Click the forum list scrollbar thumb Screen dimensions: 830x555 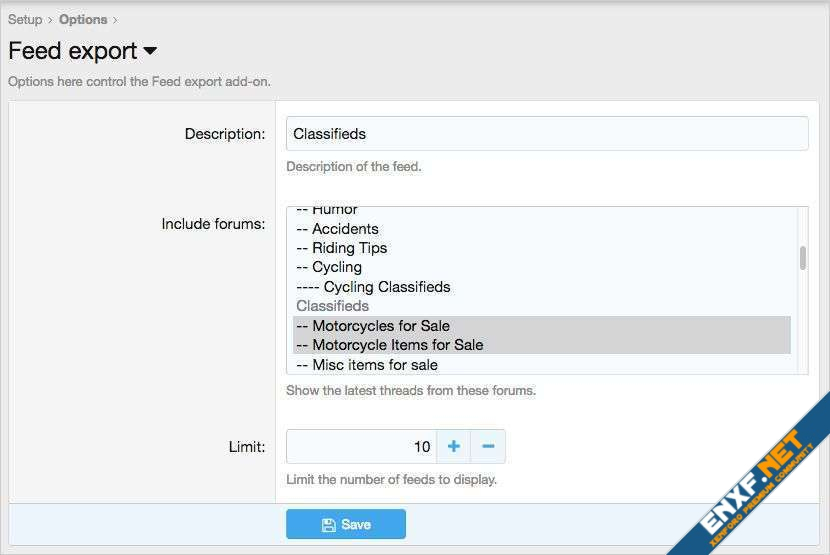click(803, 258)
